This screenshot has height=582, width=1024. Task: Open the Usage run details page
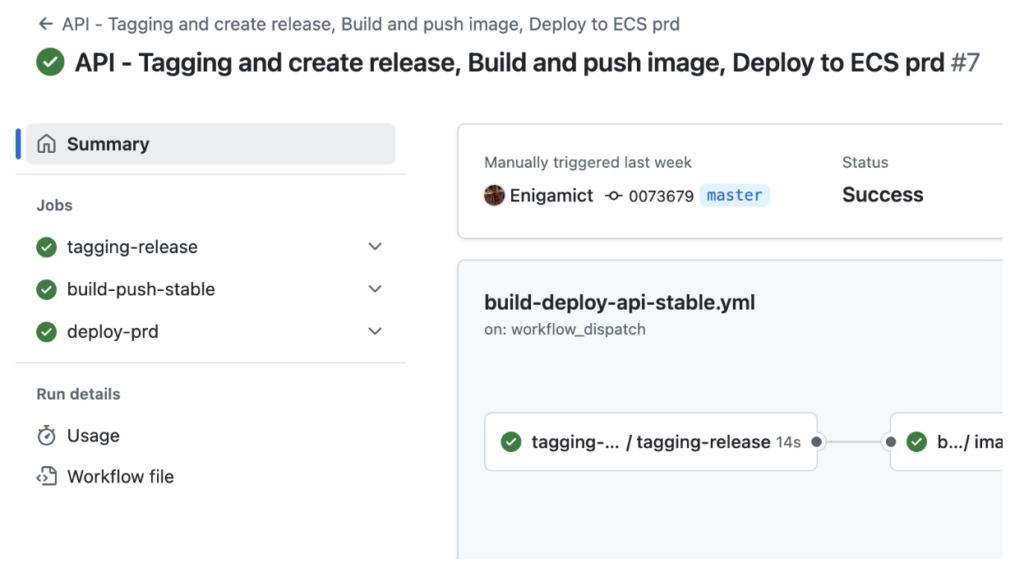93,436
